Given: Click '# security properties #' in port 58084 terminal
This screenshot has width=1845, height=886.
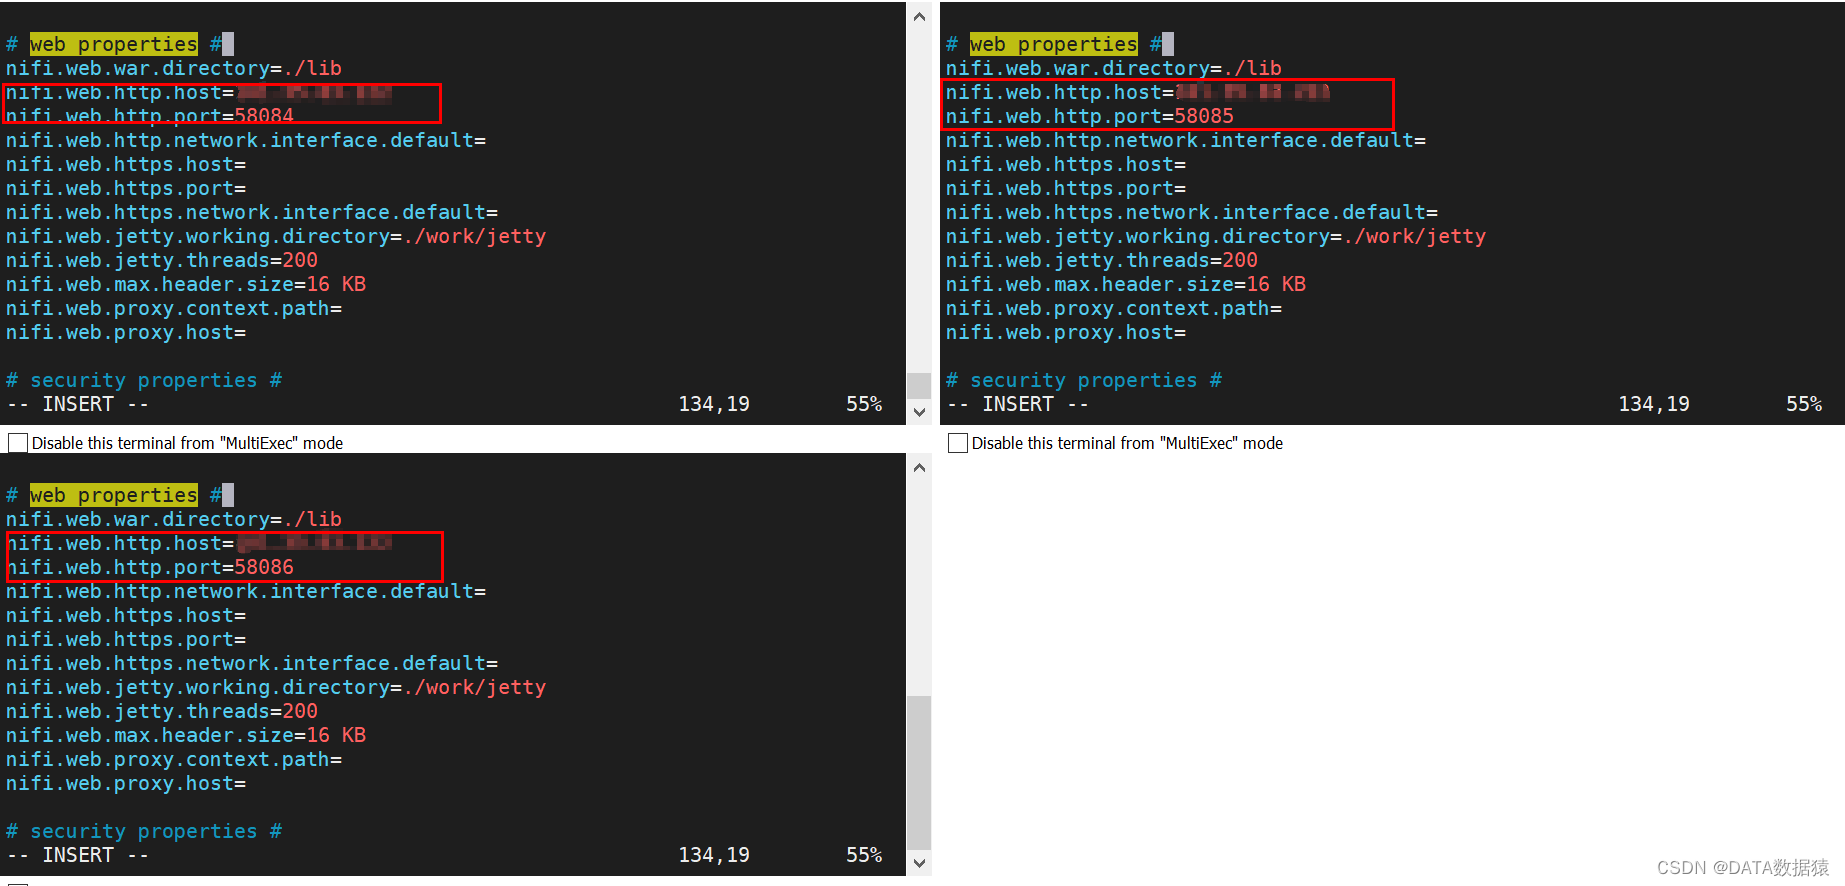Looking at the screenshot, I should click(144, 380).
